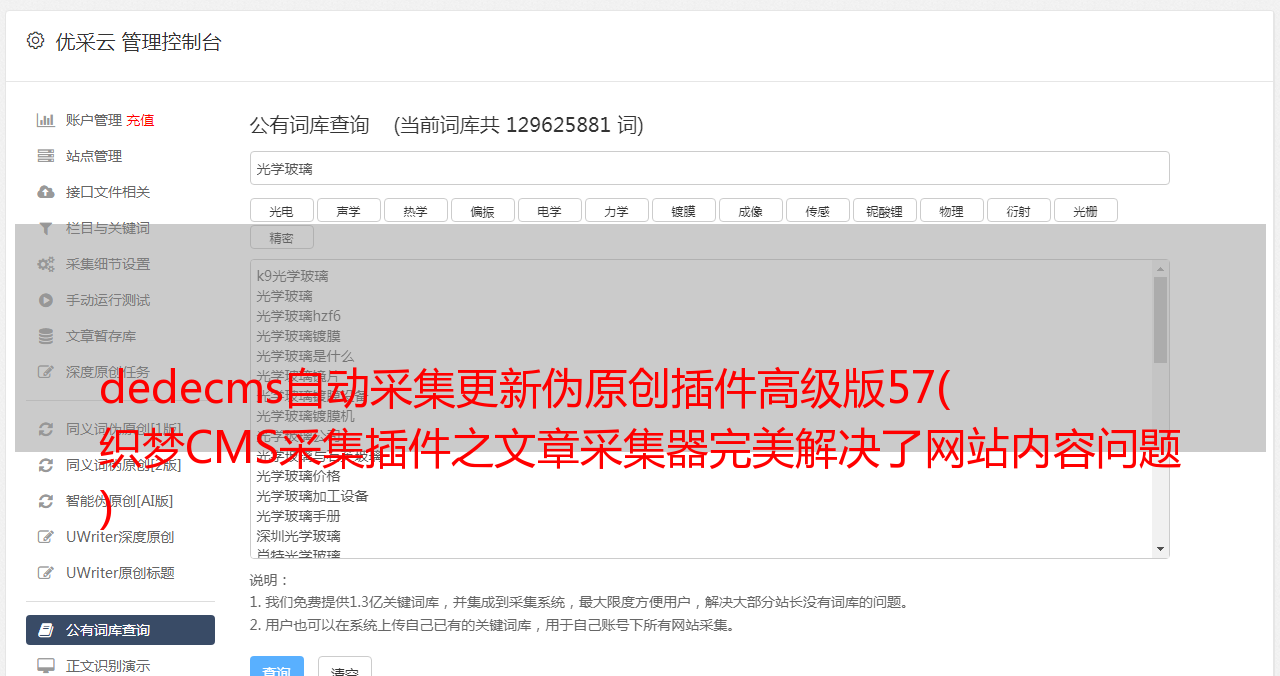Open UWriter深度原创 edit icon
1280x676 pixels.
click(45, 537)
